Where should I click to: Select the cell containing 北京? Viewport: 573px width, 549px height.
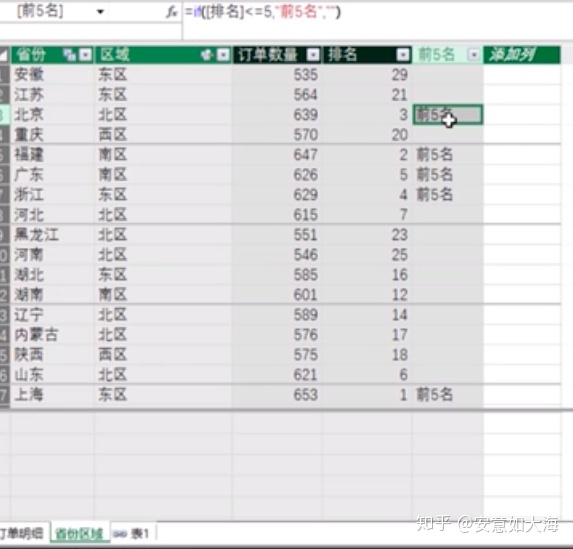(53, 115)
